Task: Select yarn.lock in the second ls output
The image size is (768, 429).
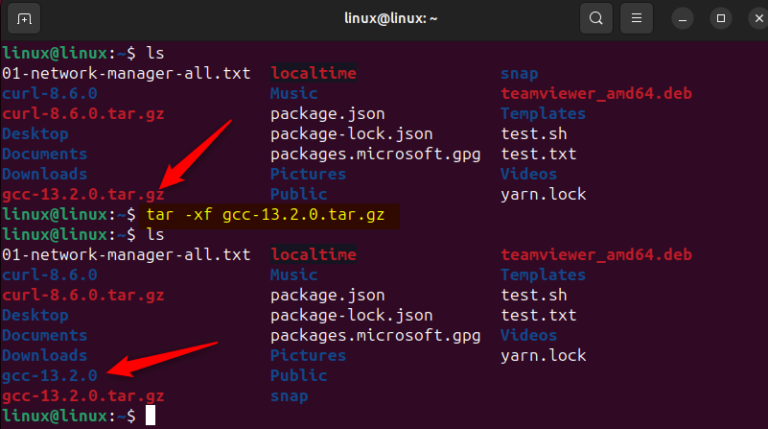Action: [x=543, y=355]
